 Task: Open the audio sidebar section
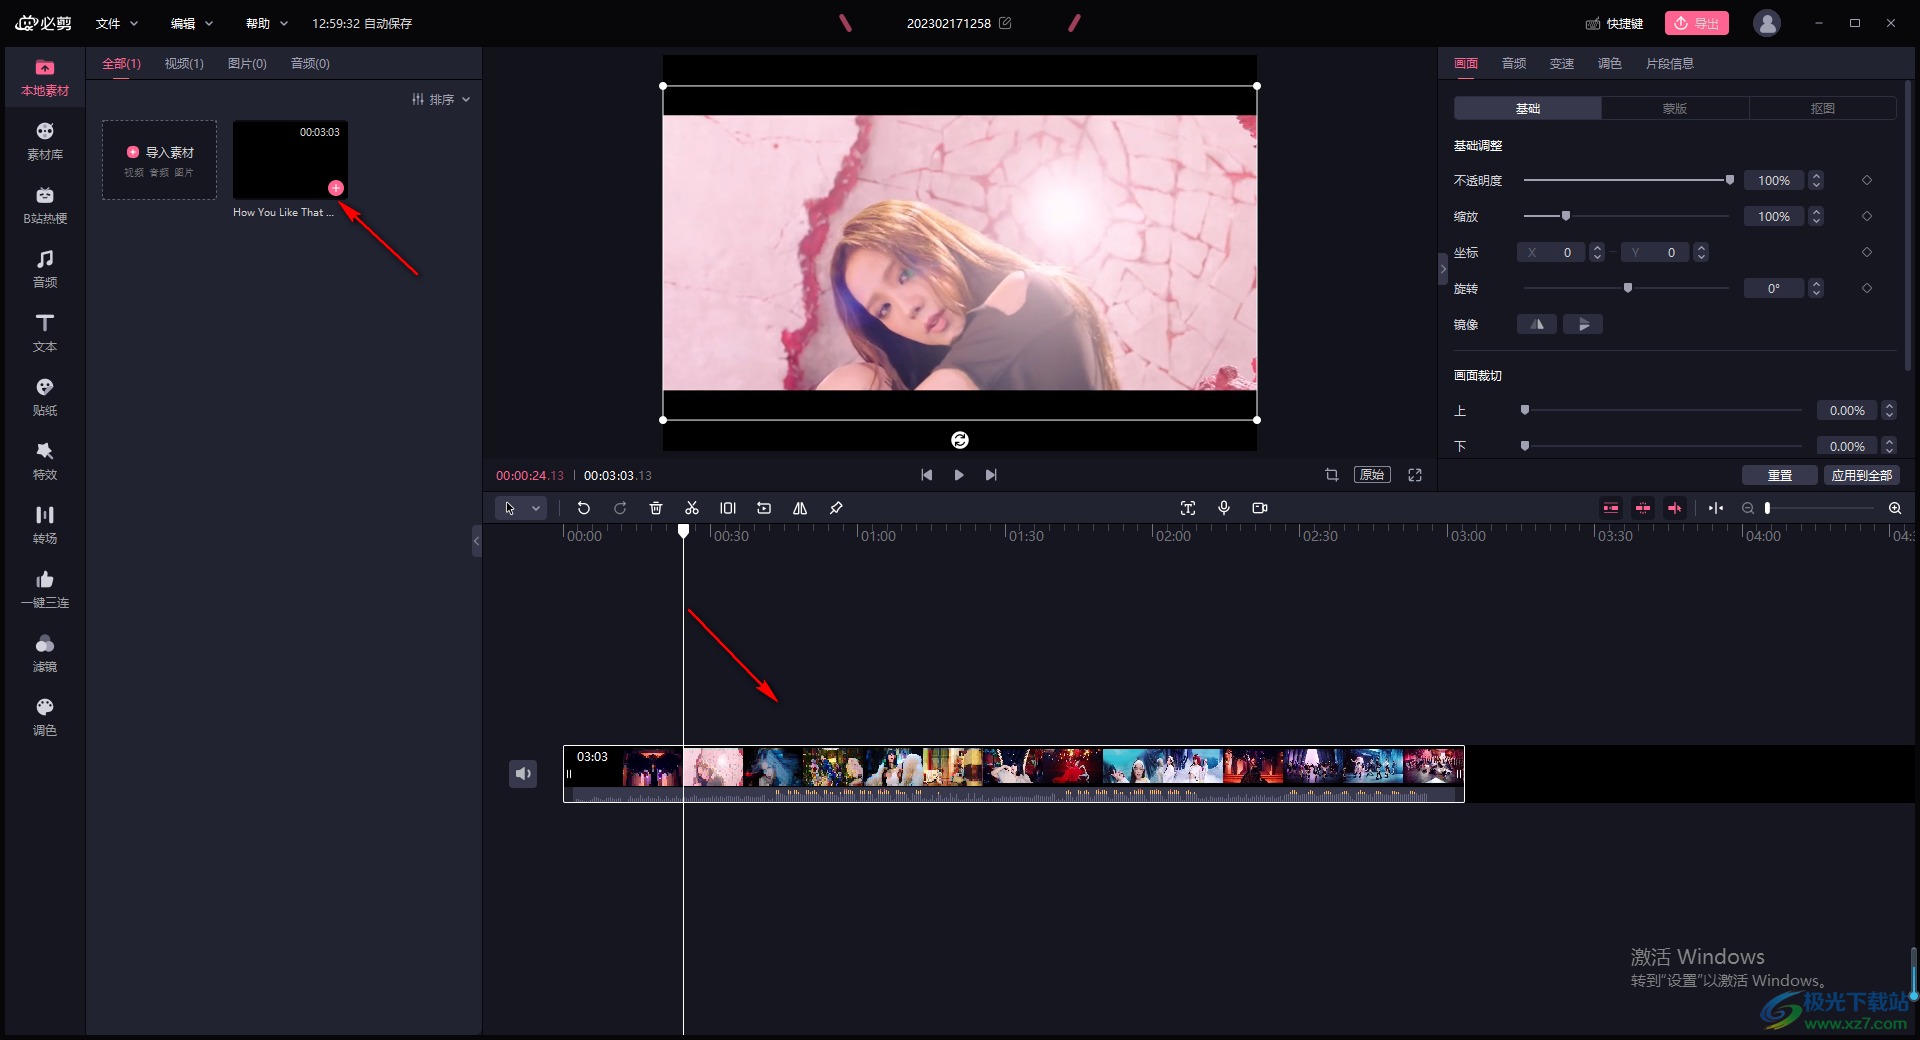click(45, 270)
